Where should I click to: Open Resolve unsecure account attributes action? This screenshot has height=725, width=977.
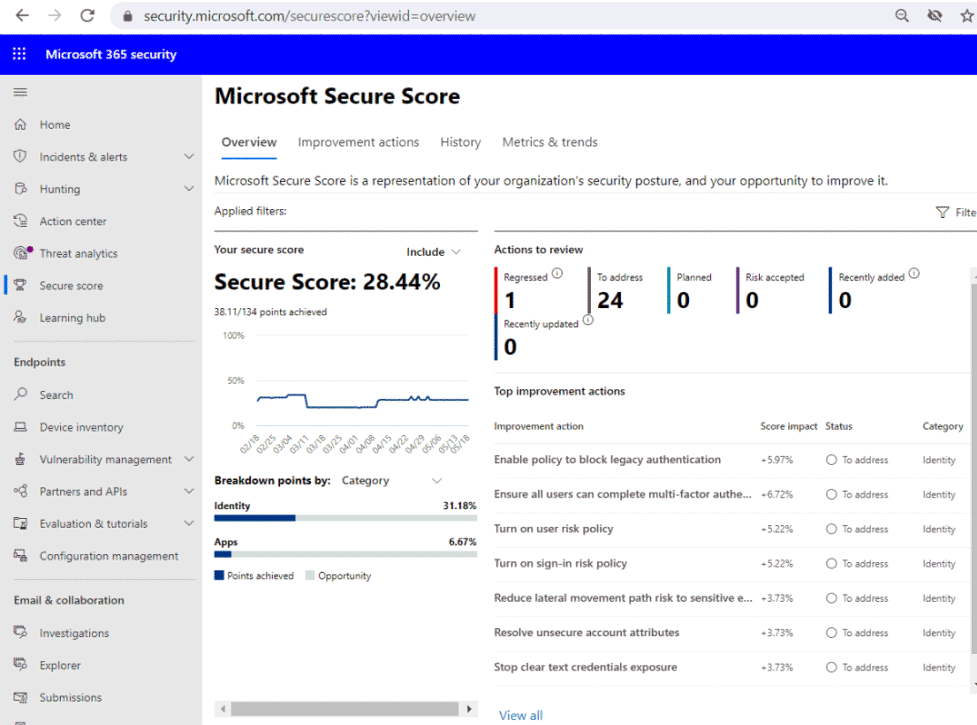tap(586, 632)
